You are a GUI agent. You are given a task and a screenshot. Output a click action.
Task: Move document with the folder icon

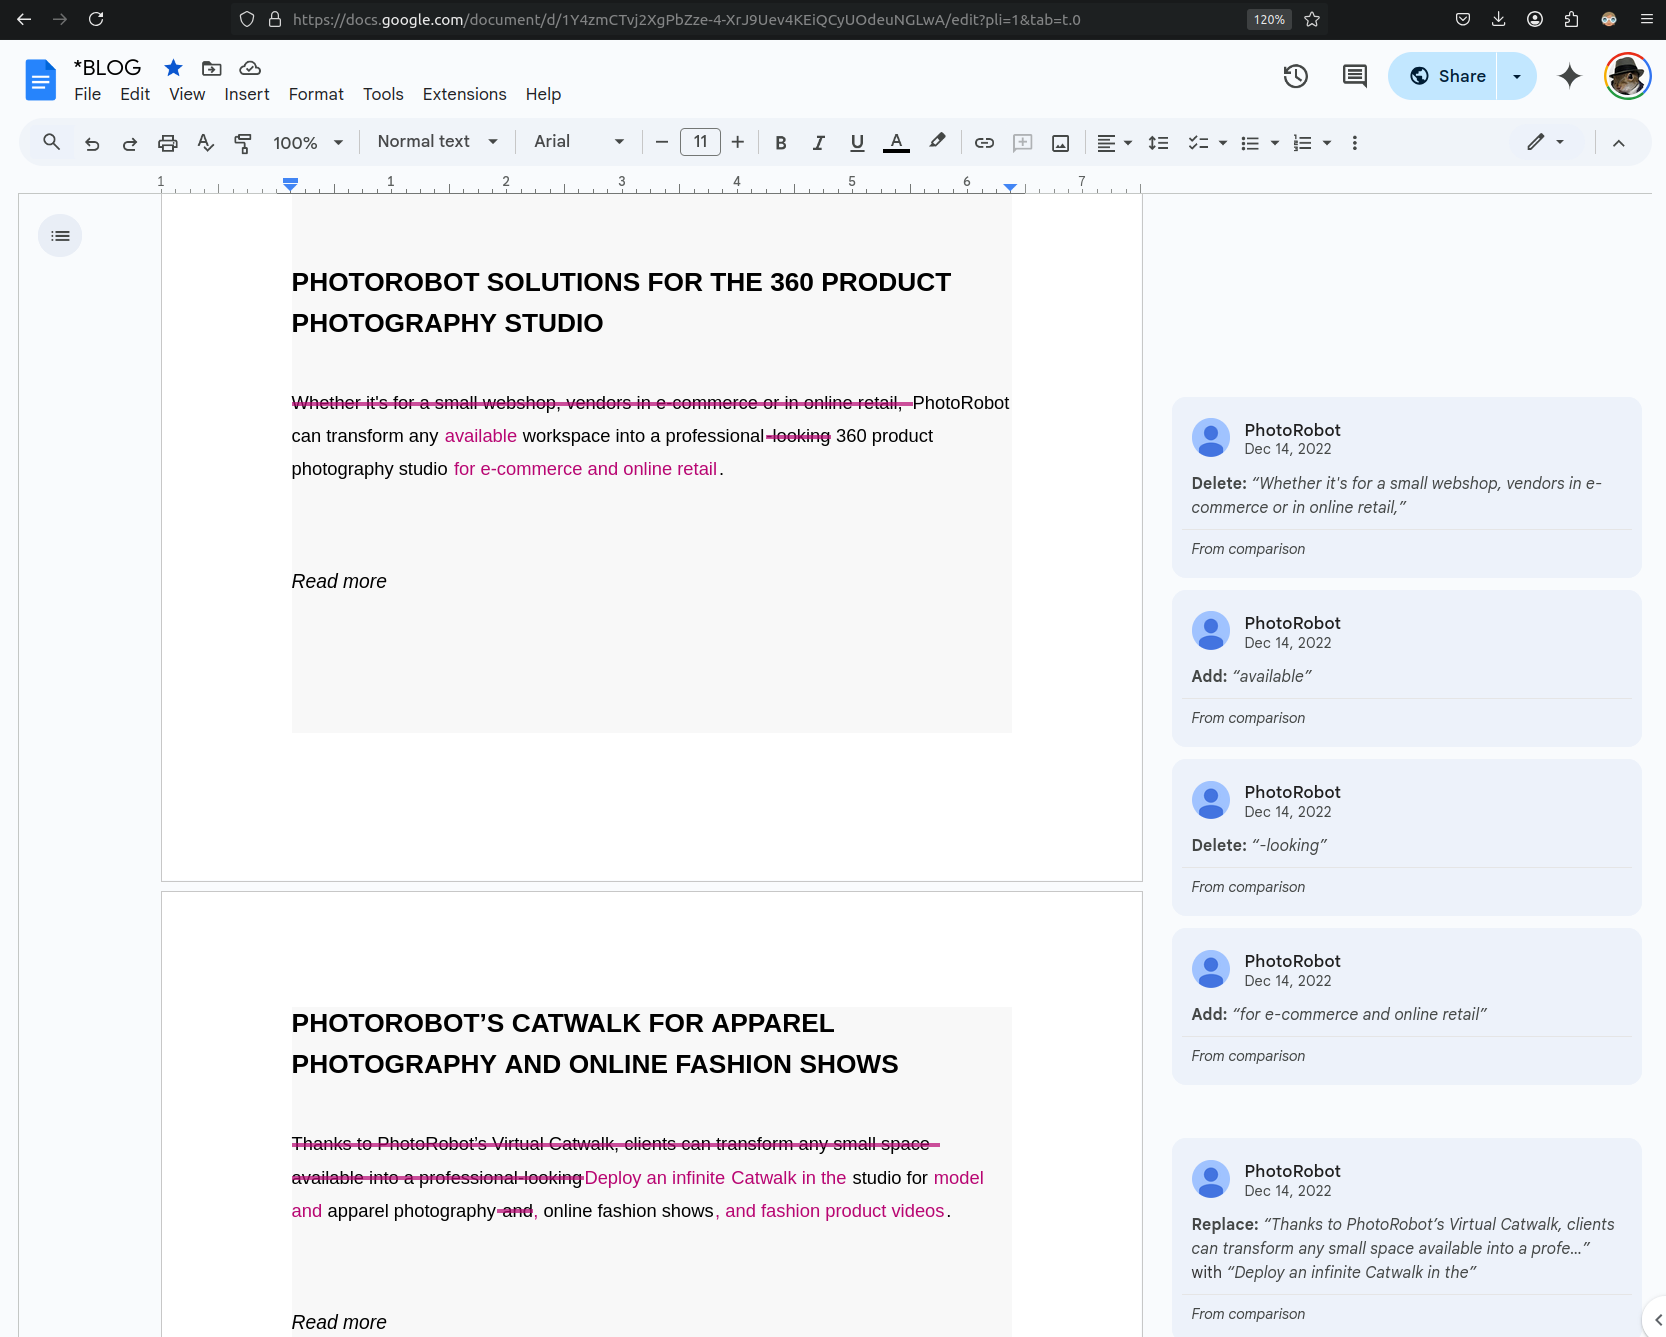coord(211,68)
